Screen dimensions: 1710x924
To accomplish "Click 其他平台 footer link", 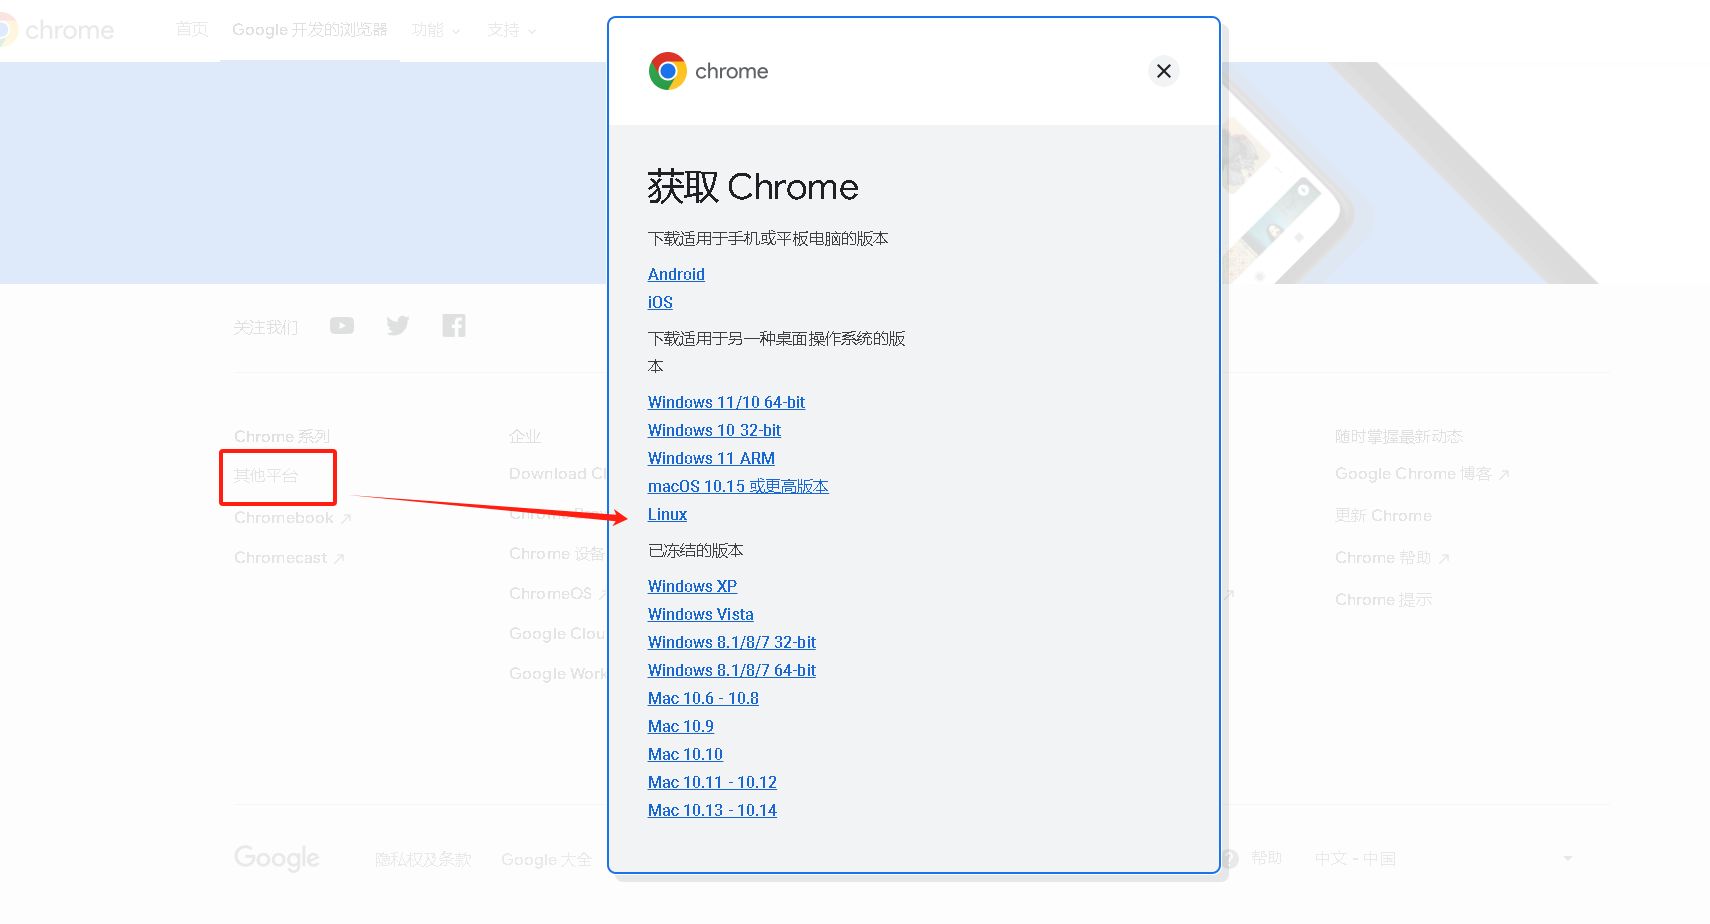I will tap(266, 476).
